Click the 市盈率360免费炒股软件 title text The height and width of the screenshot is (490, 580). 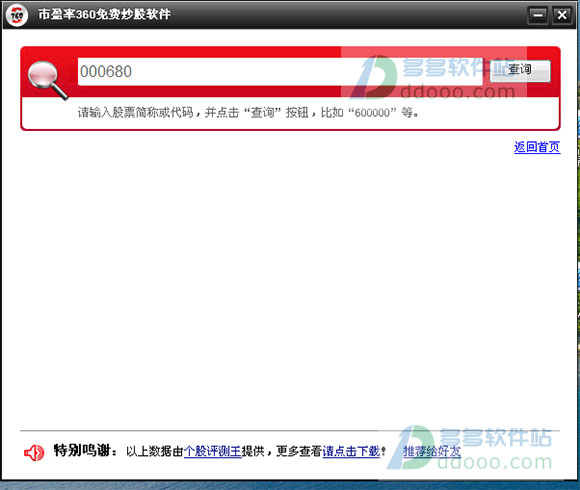104,14
